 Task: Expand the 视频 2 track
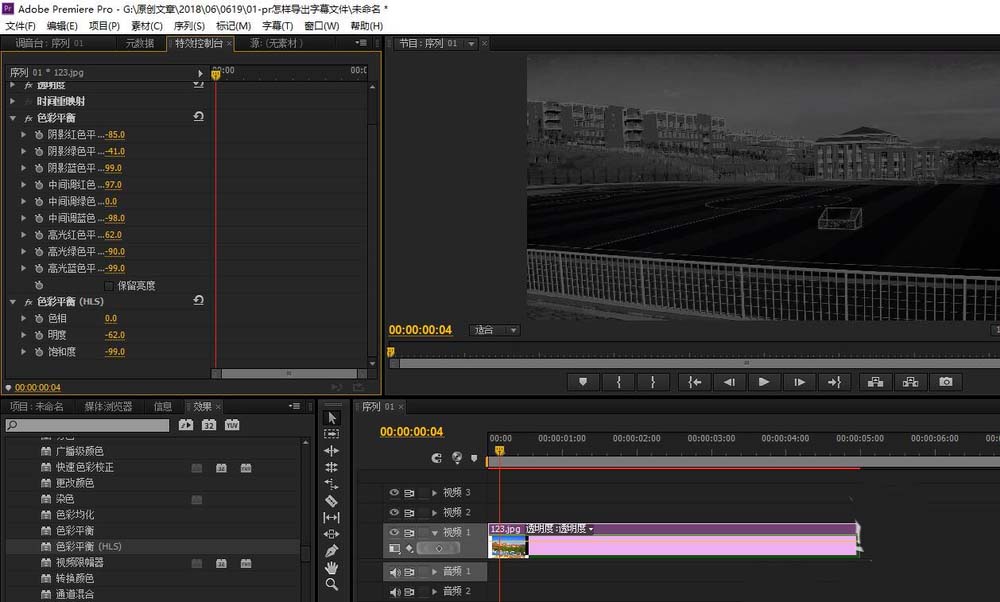point(434,512)
